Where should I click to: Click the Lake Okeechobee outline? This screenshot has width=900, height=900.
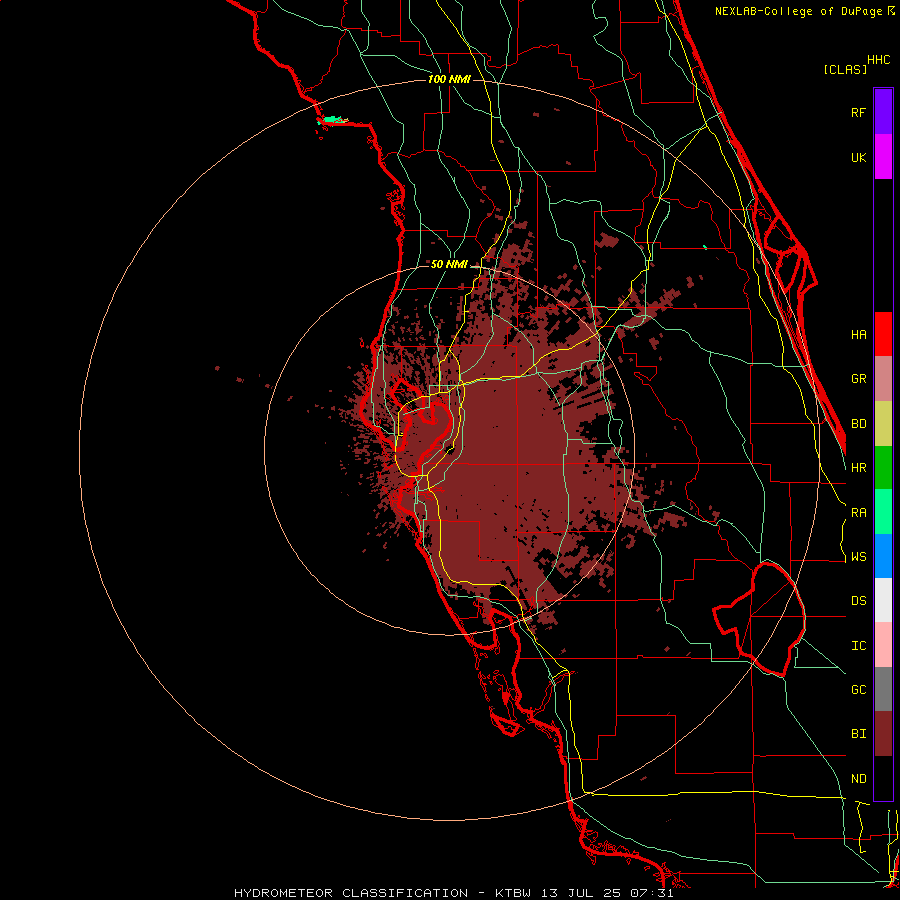point(759,619)
